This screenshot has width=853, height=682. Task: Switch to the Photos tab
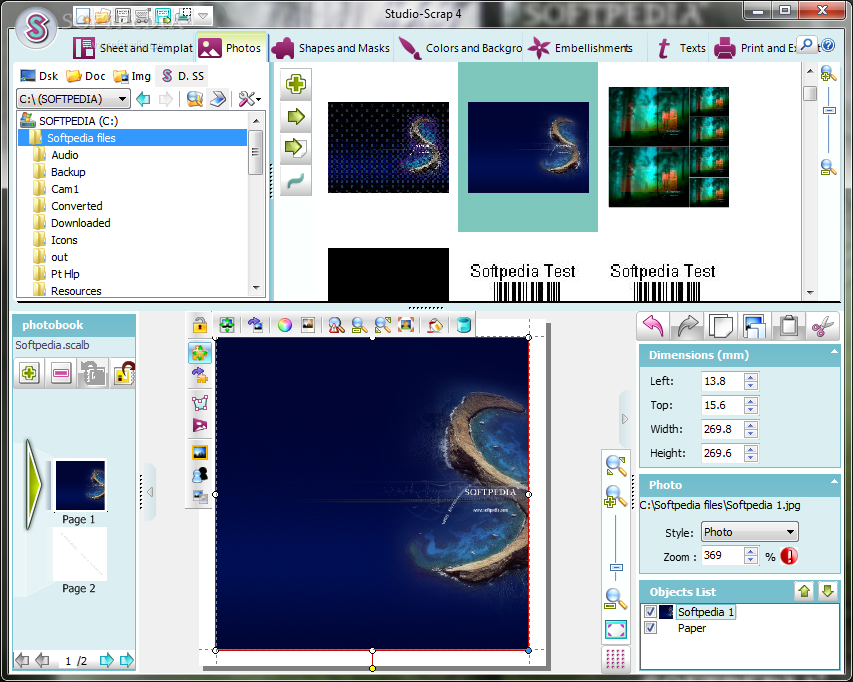point(231,48)
